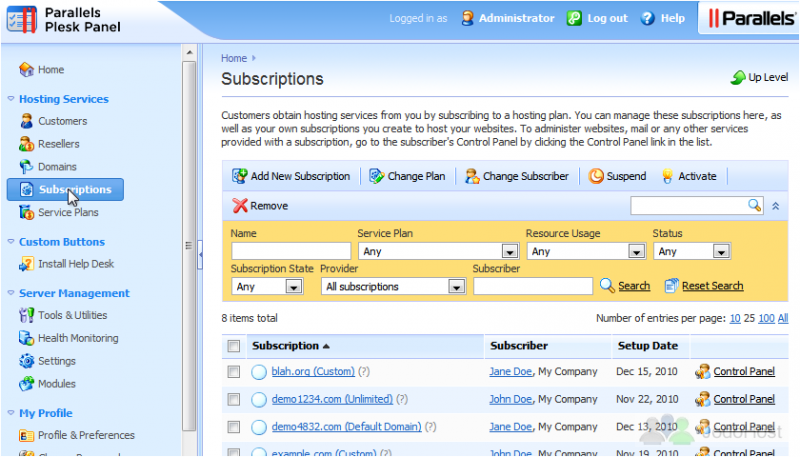This screenshot has width=800, height=457.
Task: Open Domains in the sidebar
Action: (x=57, y=167)
